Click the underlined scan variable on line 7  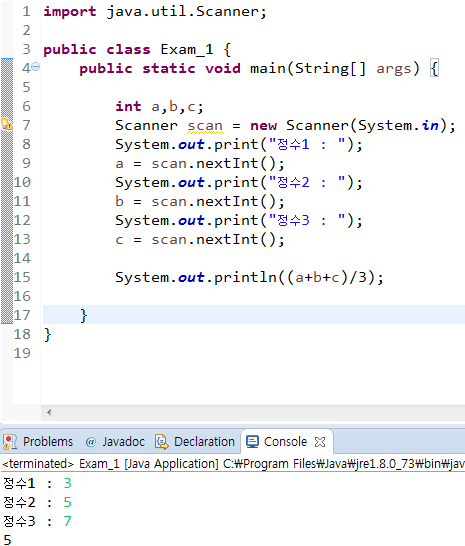pyautogui.click(x=205, y=126)
